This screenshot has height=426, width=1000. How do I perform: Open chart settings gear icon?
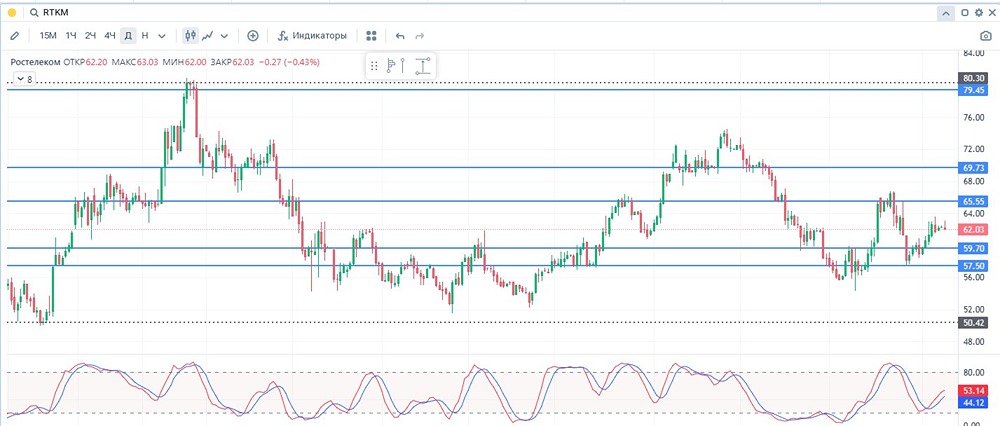[x=978, y=13]
